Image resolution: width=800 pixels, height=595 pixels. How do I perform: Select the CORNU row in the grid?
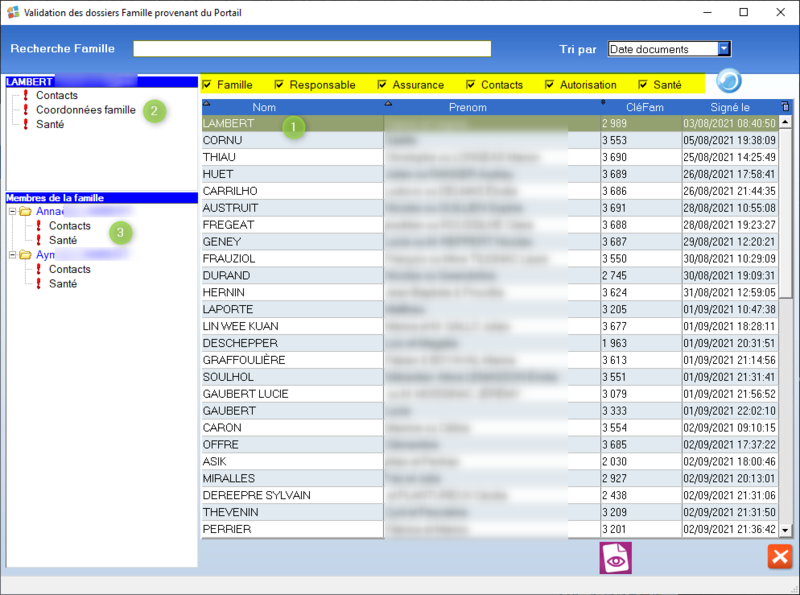click(300, 140)
